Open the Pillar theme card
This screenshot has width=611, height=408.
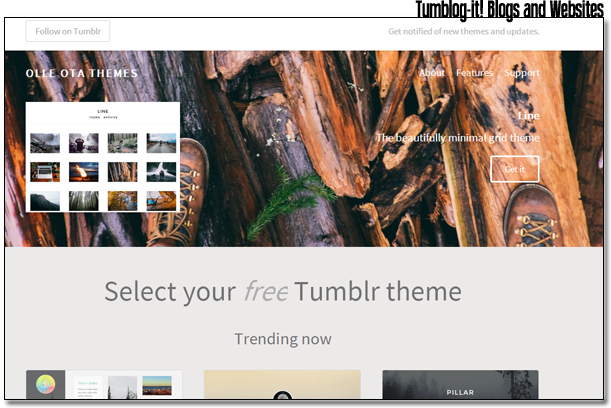(460, 385)
